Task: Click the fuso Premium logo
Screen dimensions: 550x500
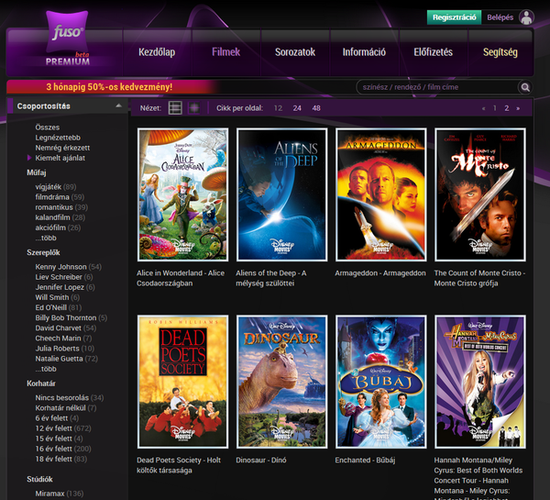Action: (67, 38)
